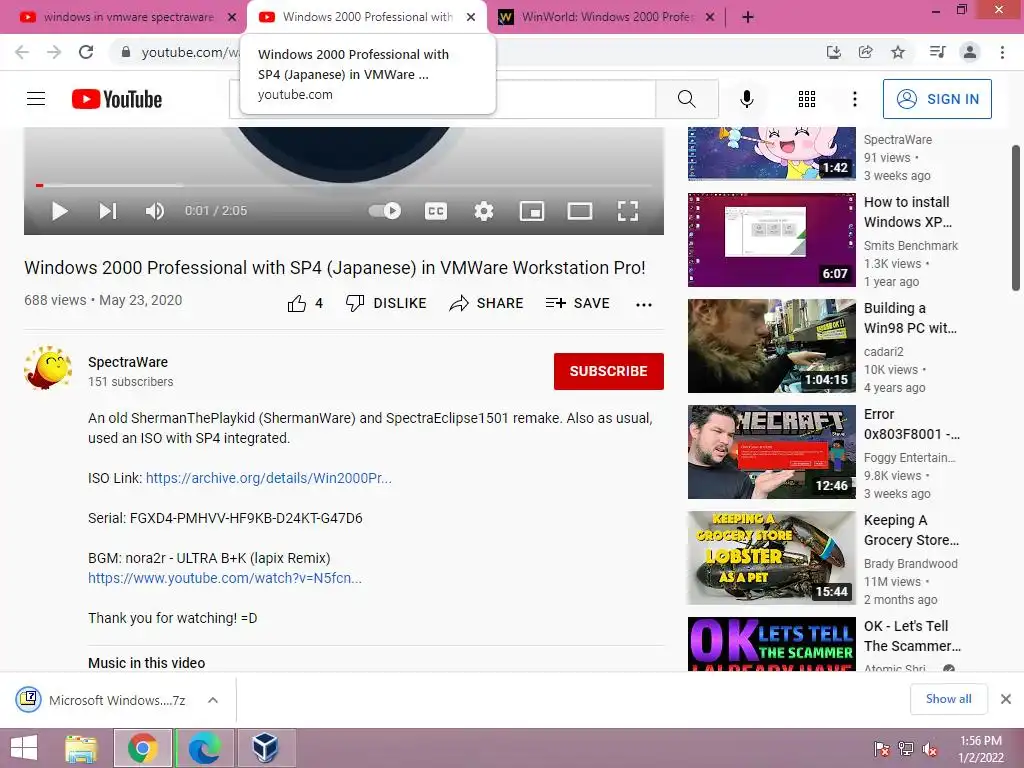Open the YouTube apps grid
1024x768 pixels.
coord(807,99)
